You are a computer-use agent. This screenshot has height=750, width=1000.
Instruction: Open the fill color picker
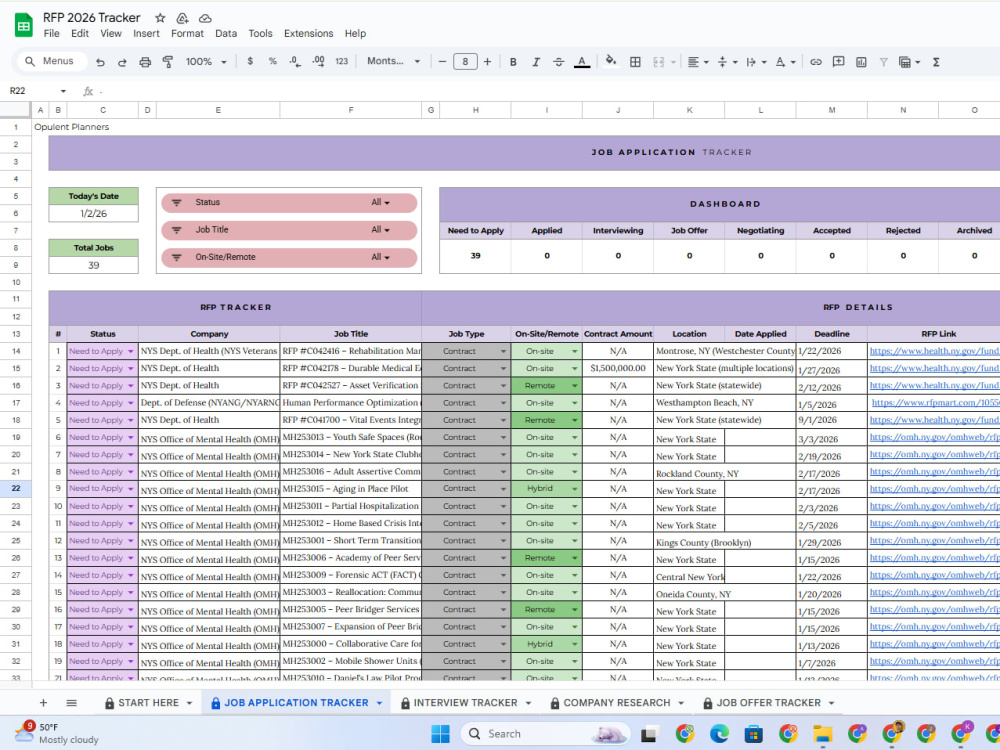(611, 61)
